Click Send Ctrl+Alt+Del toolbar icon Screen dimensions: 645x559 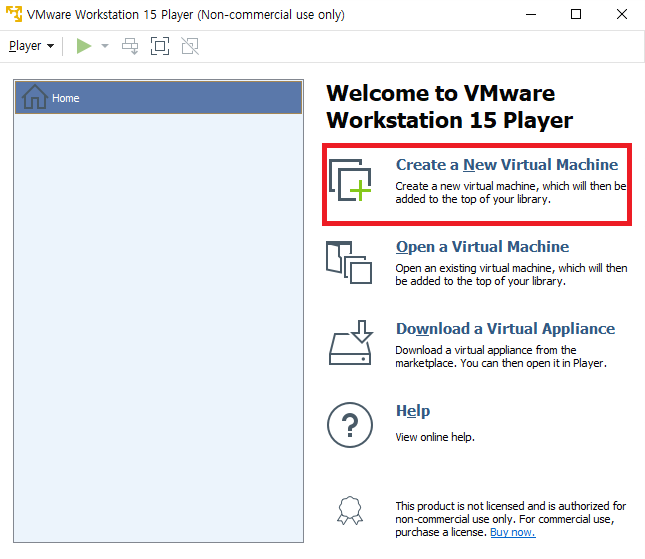click(130, 46)
